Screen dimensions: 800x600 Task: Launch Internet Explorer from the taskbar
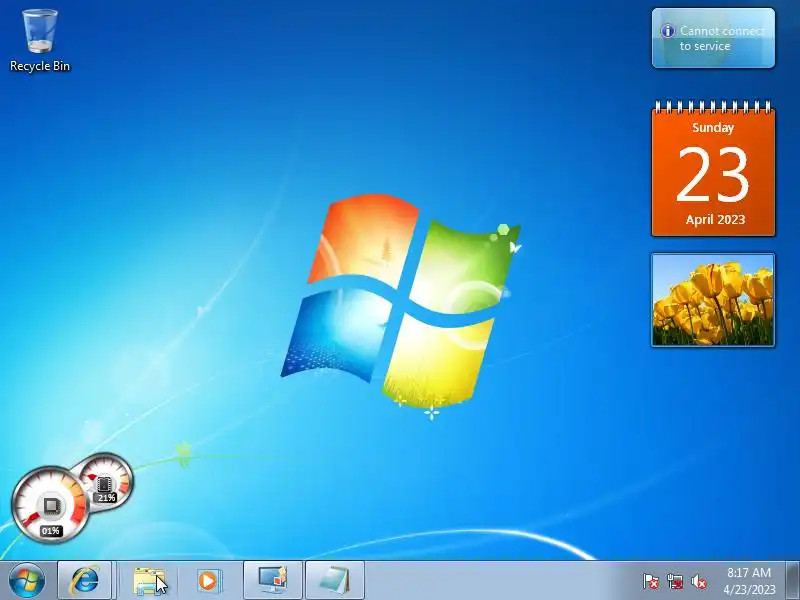(85, 580)
